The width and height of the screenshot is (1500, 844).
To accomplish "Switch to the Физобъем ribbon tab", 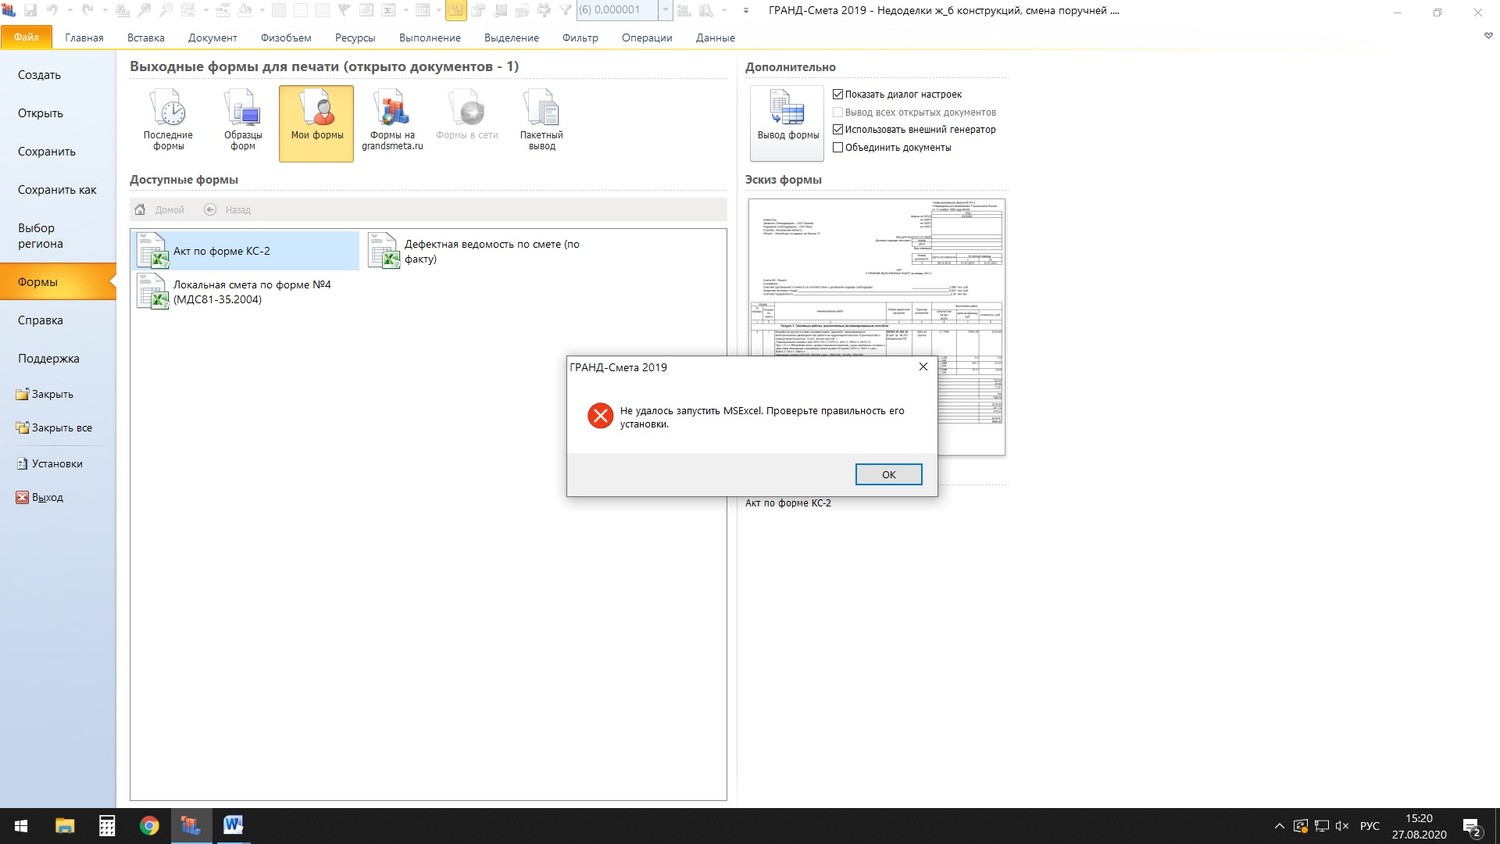I will point(286,38).
